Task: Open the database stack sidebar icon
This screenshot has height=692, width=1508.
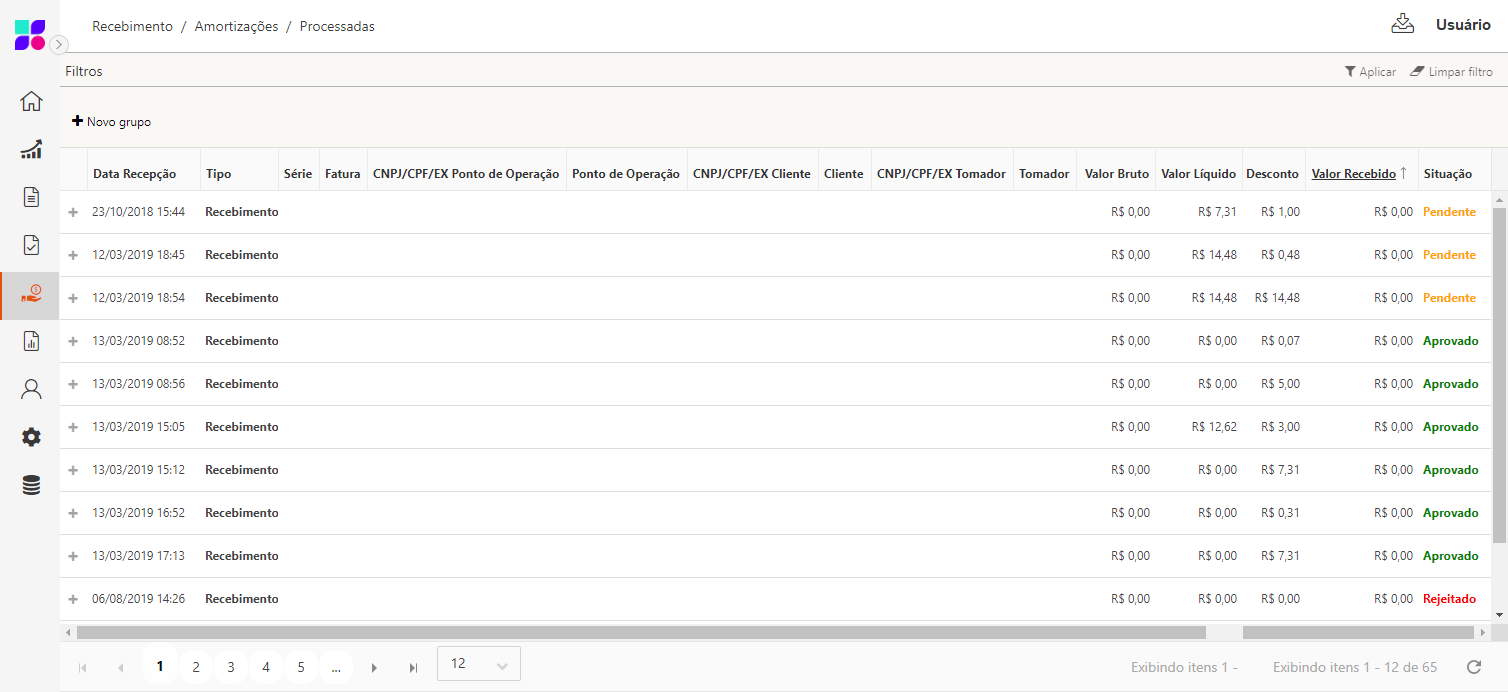Action: [31, 485]
